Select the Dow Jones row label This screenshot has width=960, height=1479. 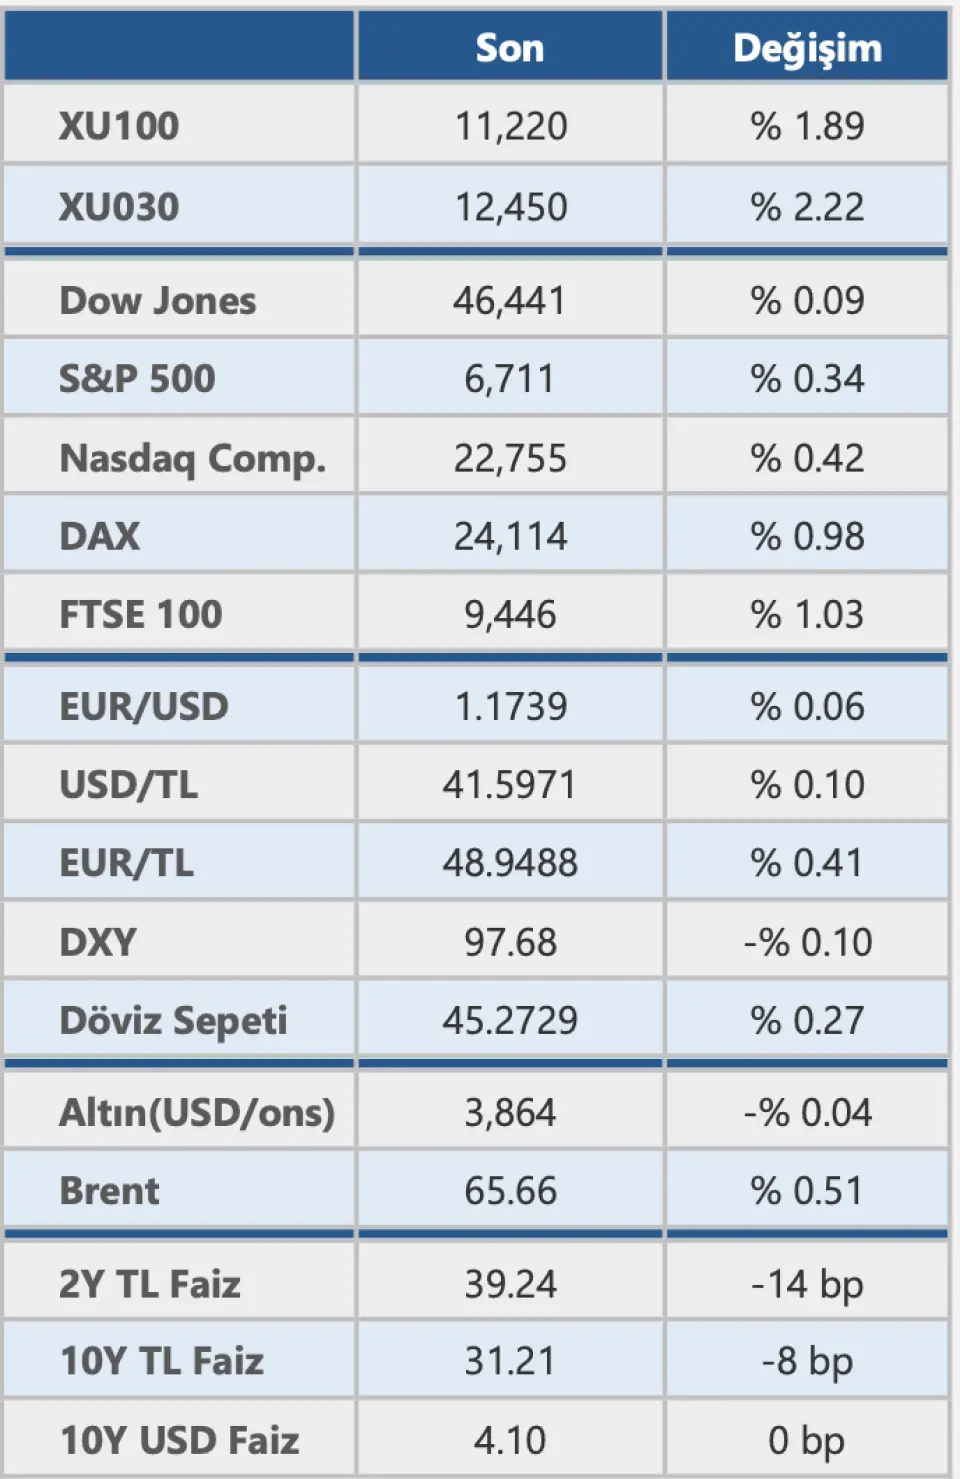[158, 301]
